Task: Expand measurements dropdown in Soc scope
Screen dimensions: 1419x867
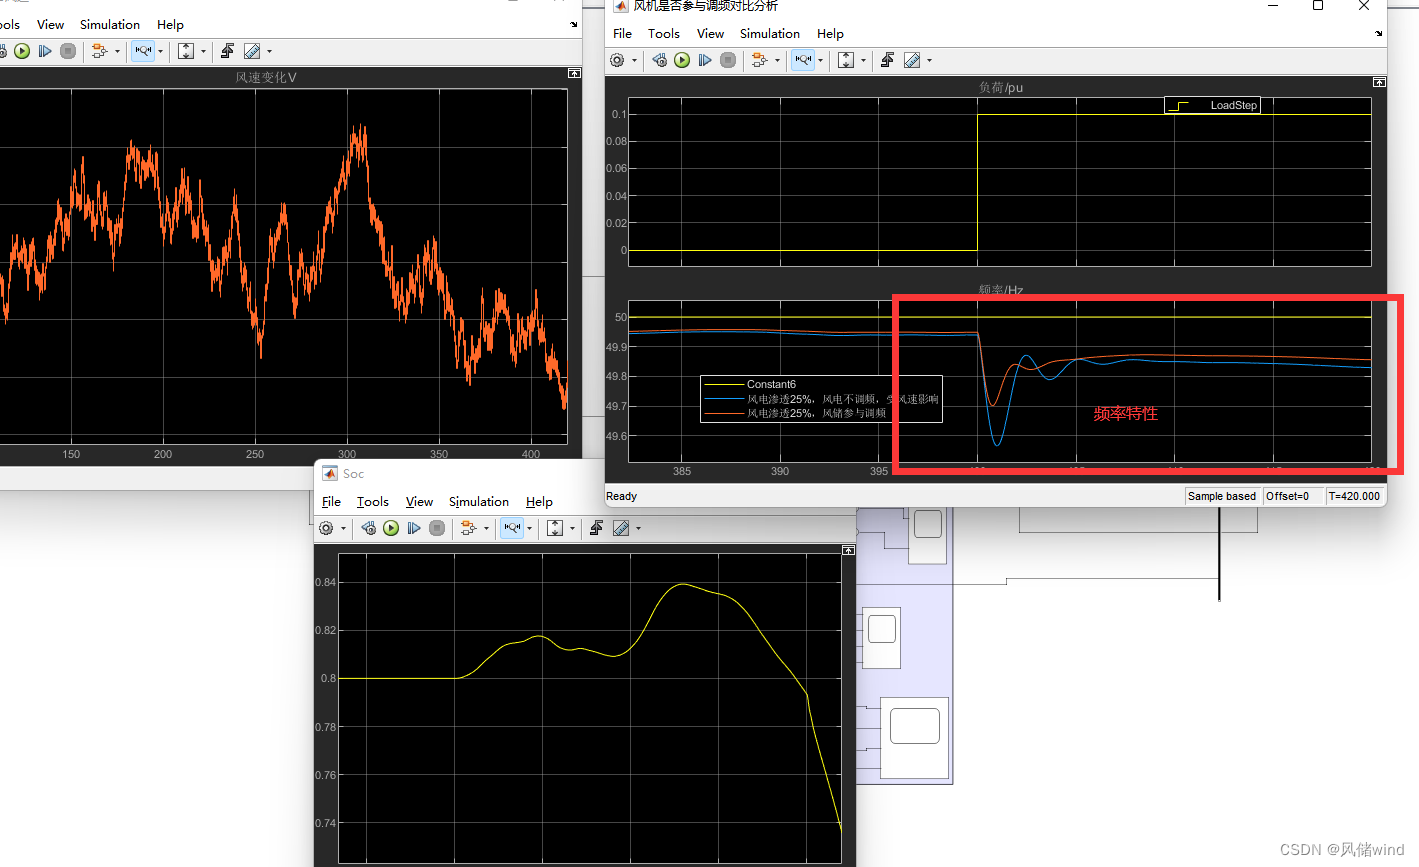Action: pyautogui.click(x=638, y=529)
